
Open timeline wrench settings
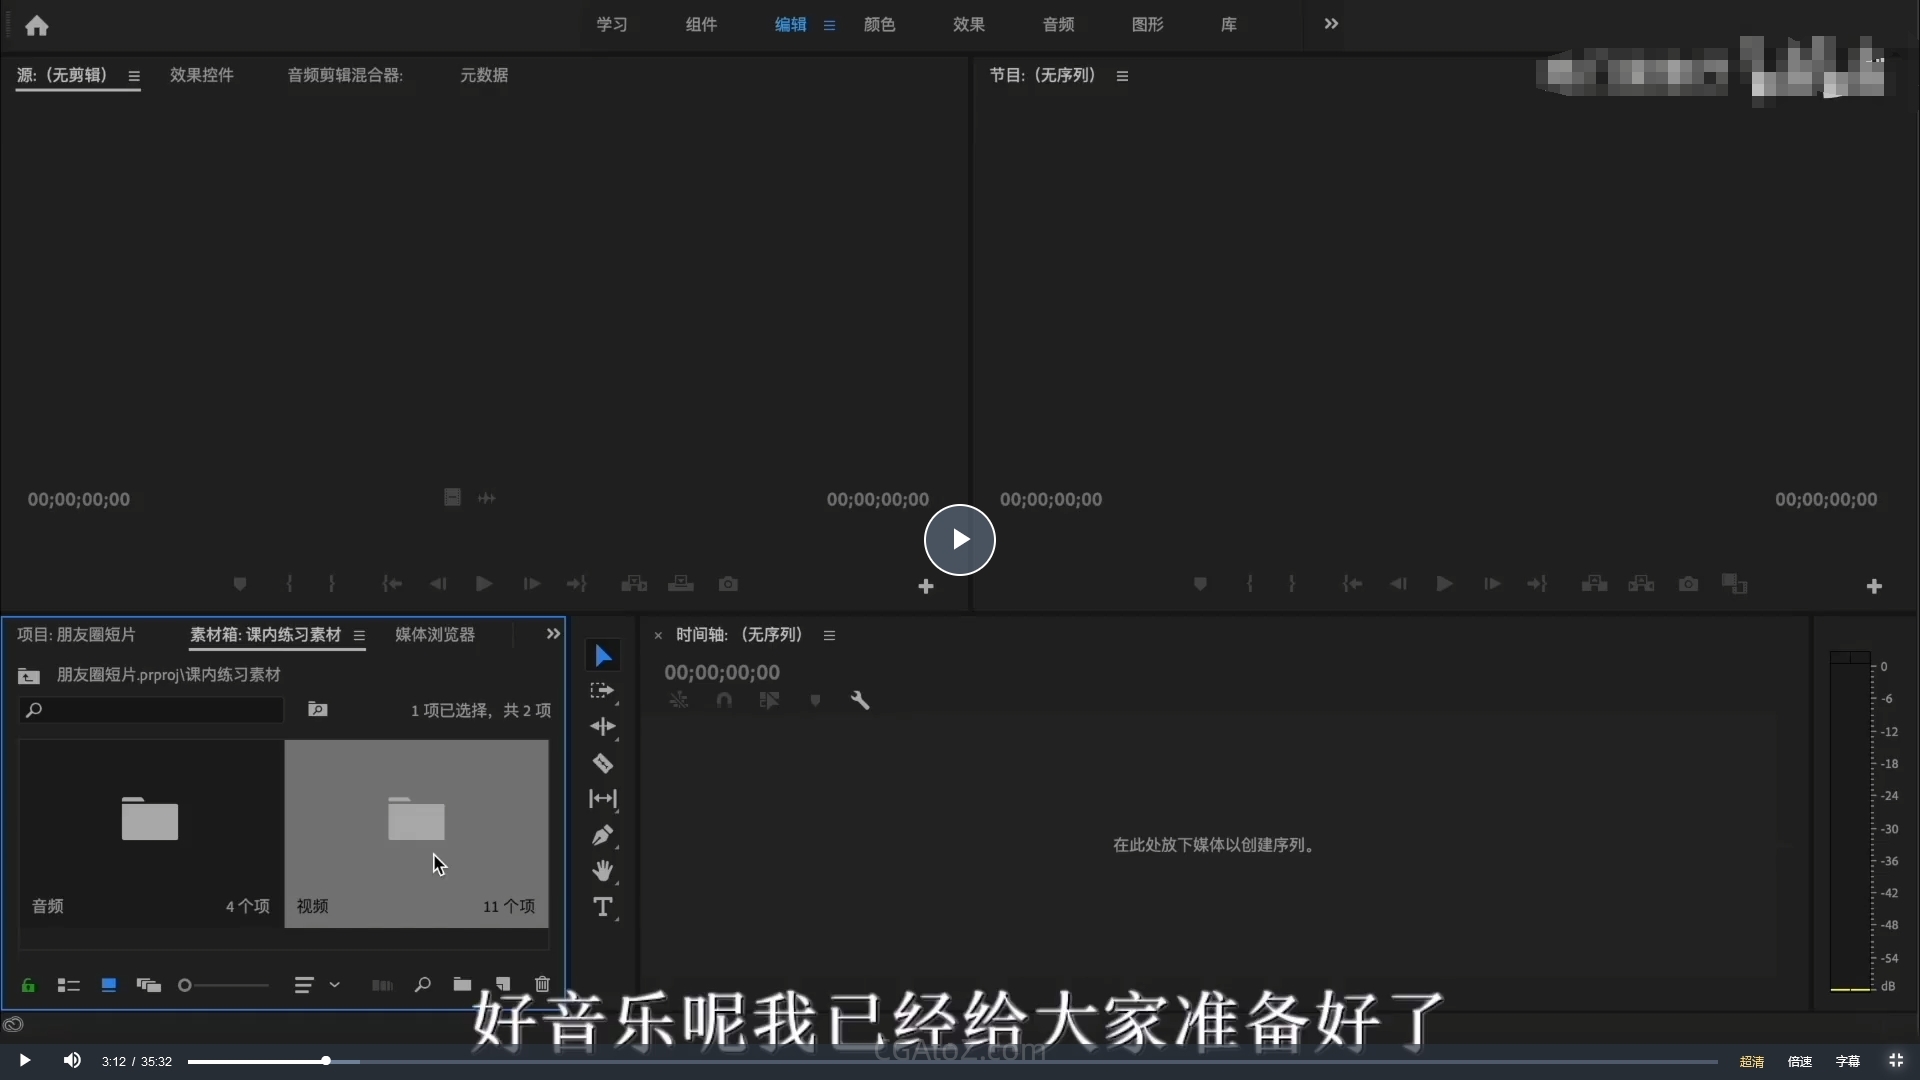point(860,701)
